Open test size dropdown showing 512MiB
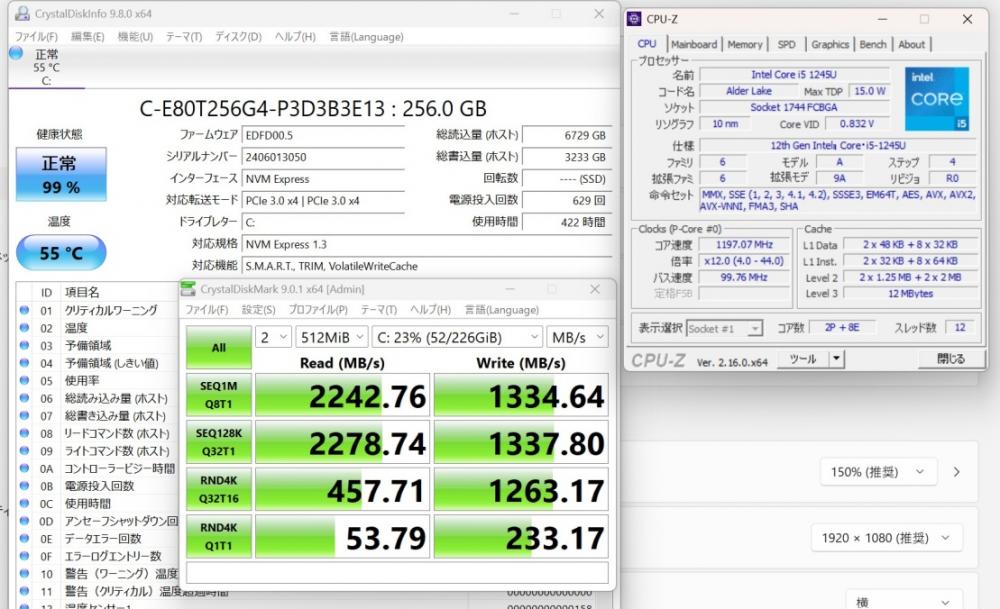The image size is (1000, 609). coord(332,337)
